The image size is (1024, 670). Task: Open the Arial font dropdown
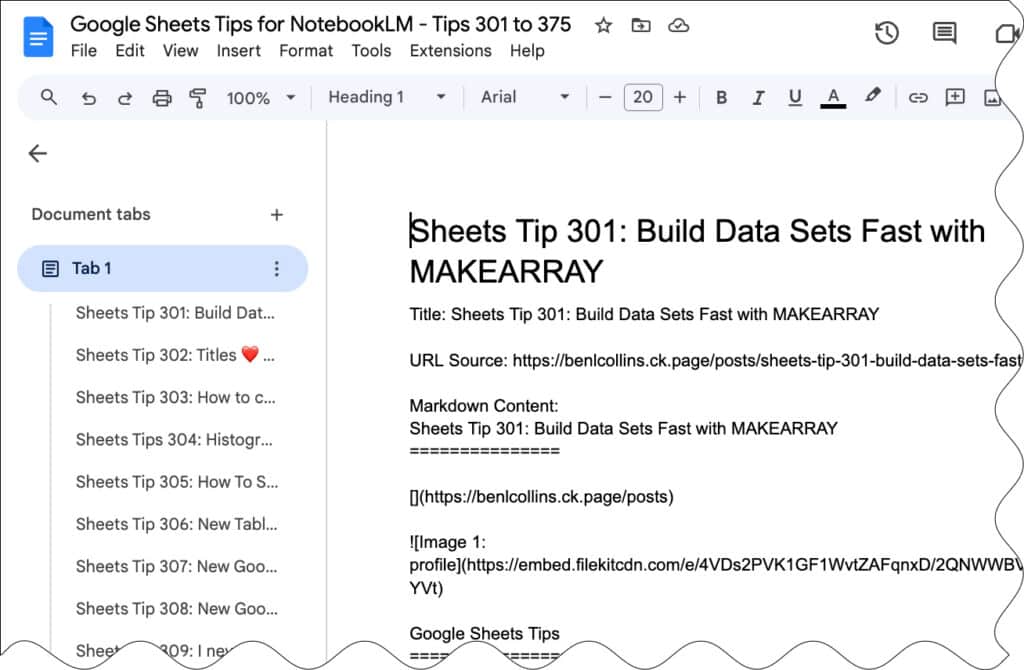pos(524,97)
